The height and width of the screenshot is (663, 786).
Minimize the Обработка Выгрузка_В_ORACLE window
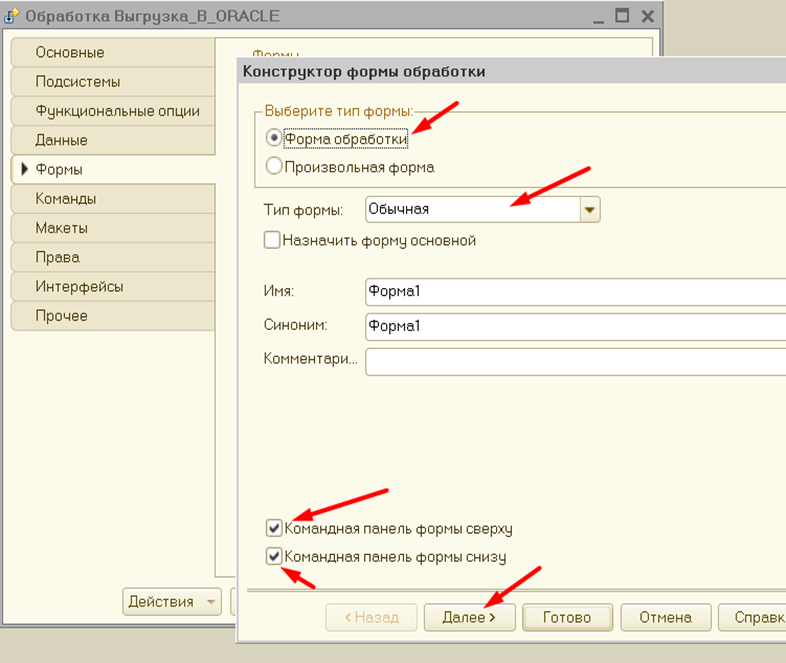point(599,17)
